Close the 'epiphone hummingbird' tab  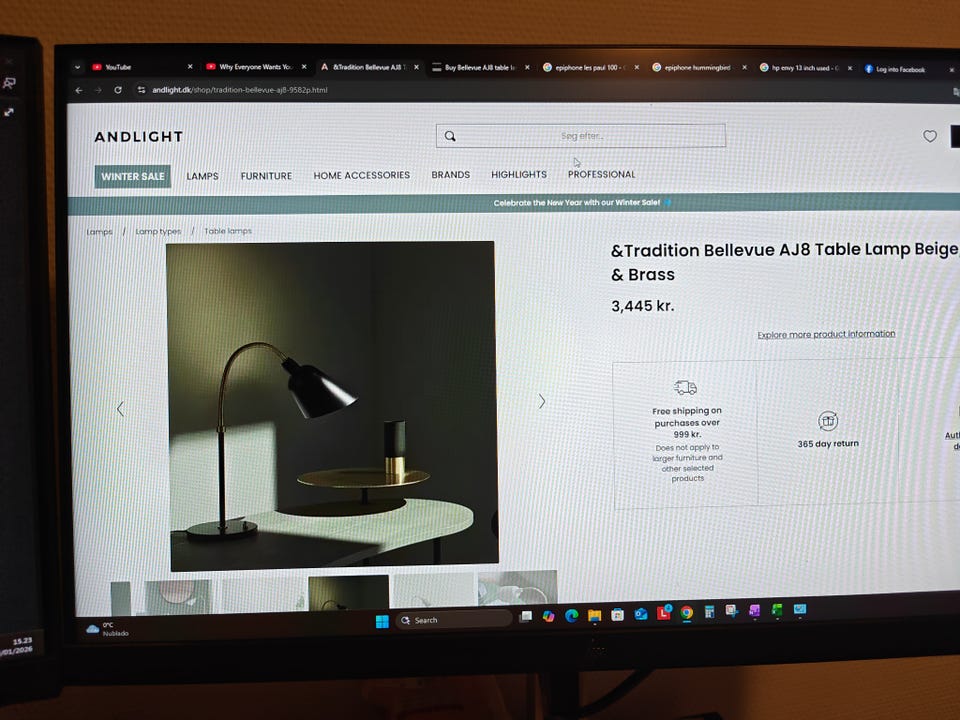pyautogui.click(x=744, y=67)
